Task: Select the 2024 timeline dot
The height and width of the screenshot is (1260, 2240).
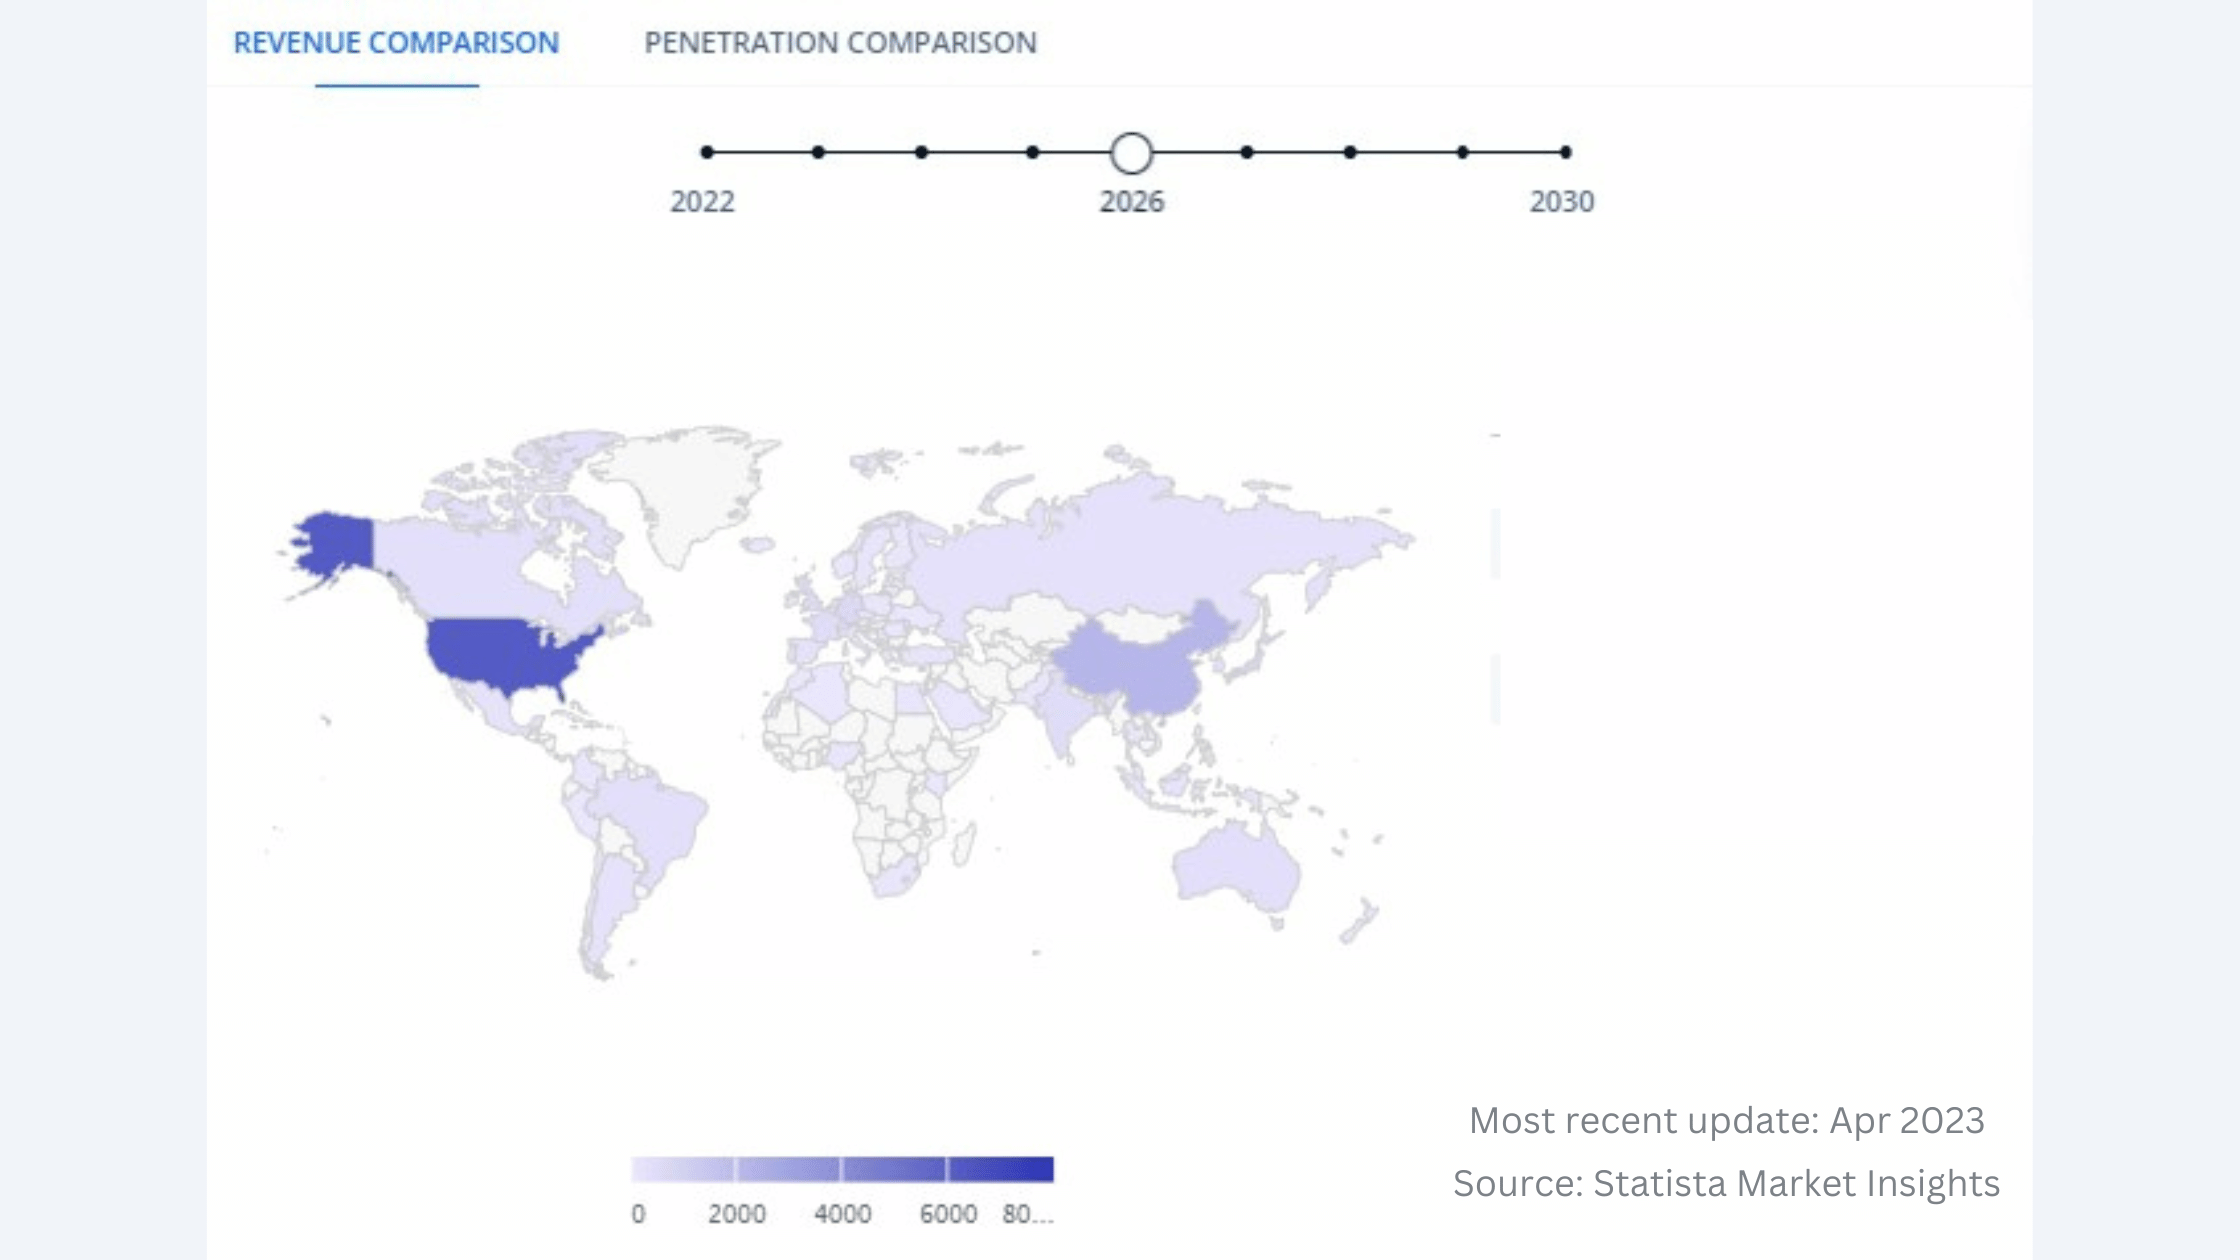Action: tap(921, 152)
